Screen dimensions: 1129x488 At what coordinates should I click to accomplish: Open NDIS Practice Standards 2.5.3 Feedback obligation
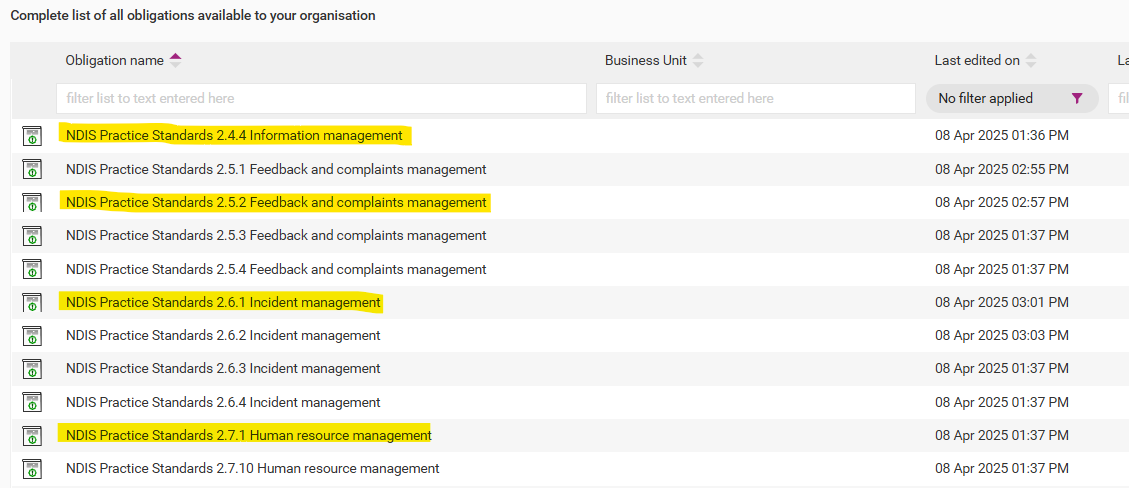coord(276,235)
